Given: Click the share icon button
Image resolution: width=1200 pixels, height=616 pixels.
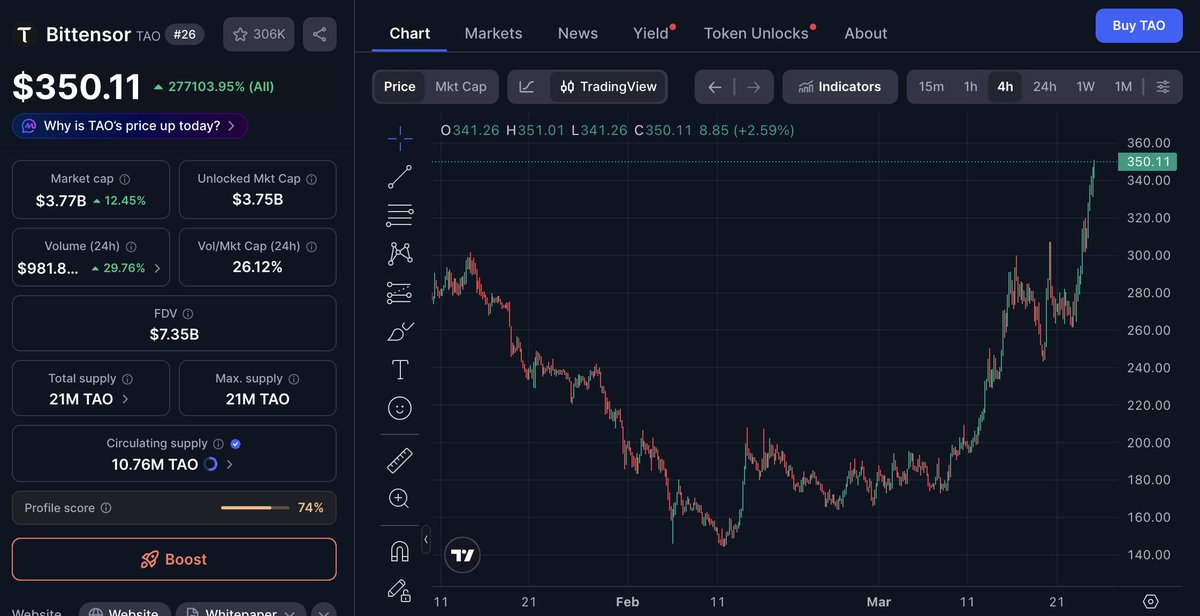Looking at the screenshot, I should coord(319,34).
